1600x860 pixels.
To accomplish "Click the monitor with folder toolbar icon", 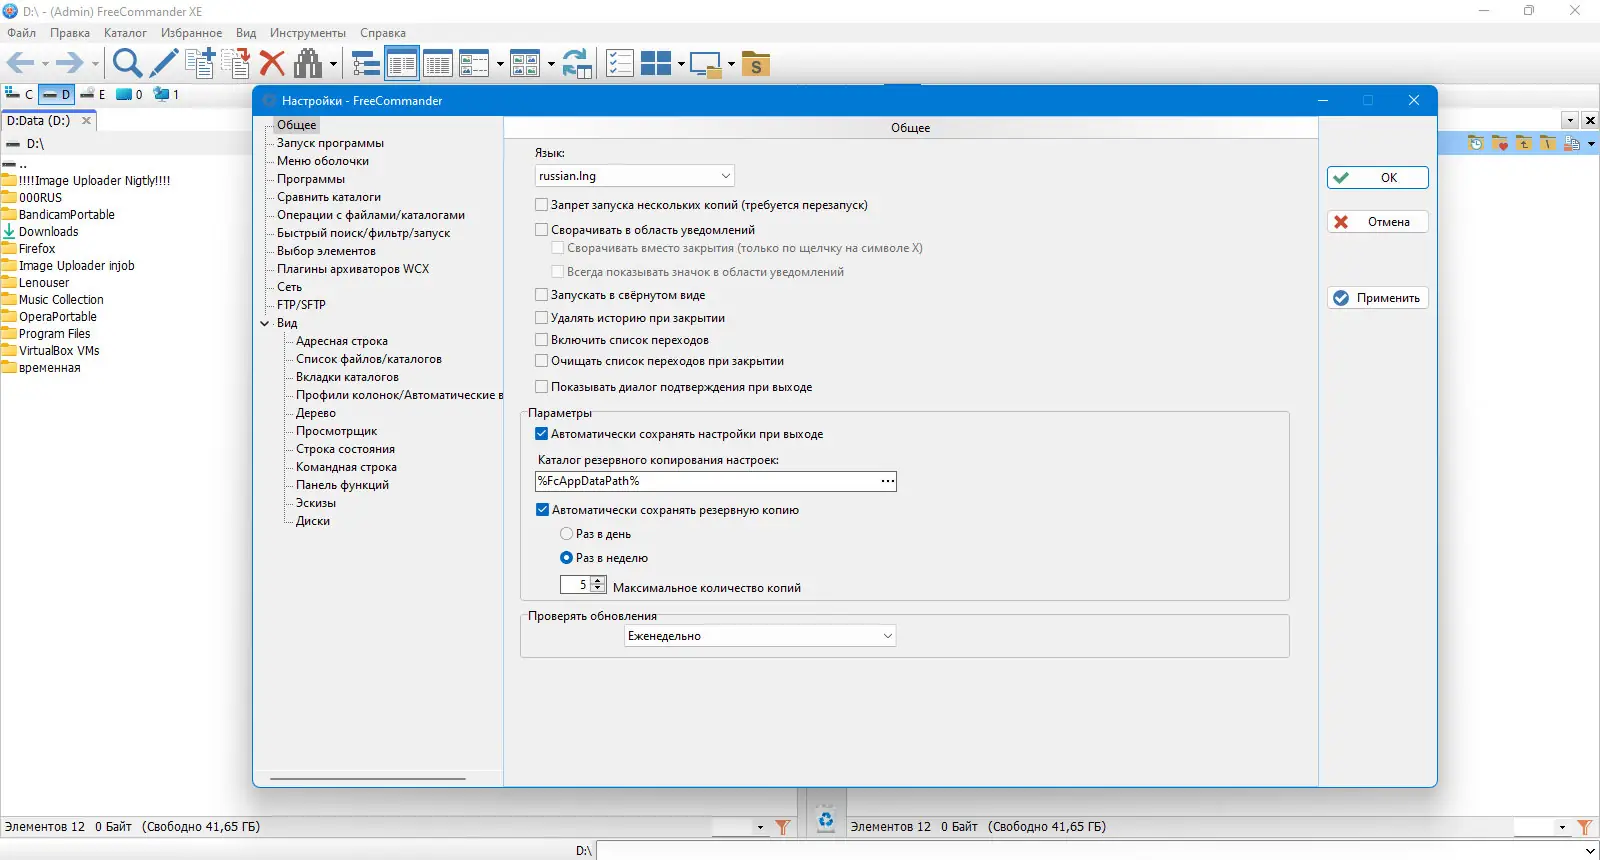I will pyautogui.click(x=706, y=64).
